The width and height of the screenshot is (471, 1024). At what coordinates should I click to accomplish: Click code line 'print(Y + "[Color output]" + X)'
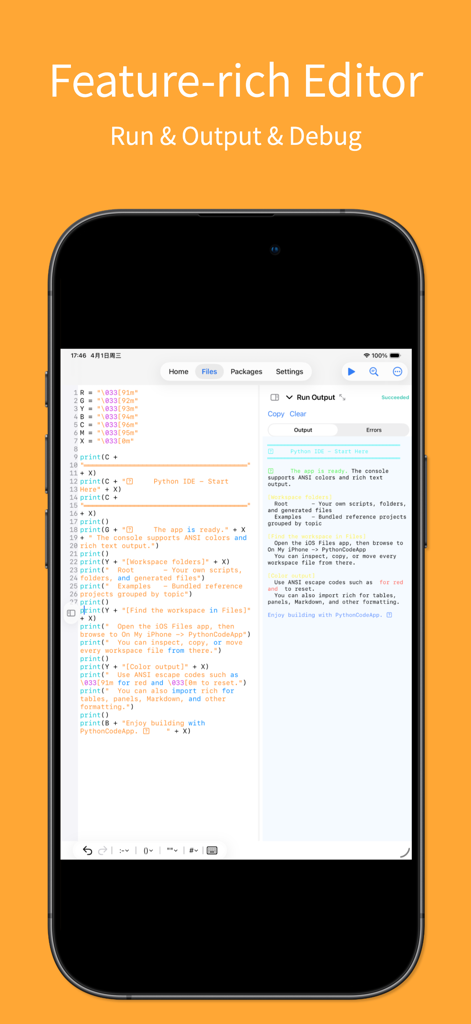(144, 666)
